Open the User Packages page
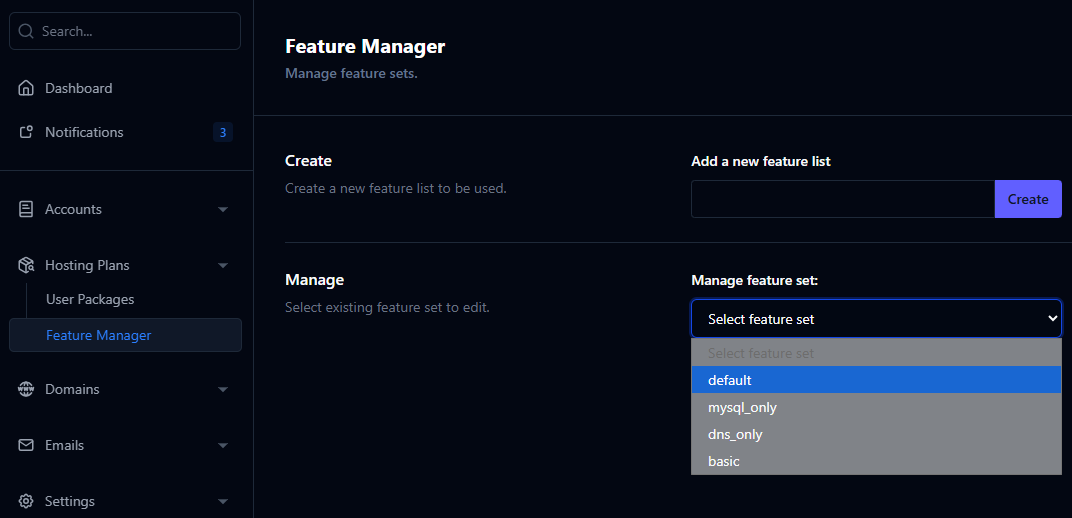 [90, 299]
